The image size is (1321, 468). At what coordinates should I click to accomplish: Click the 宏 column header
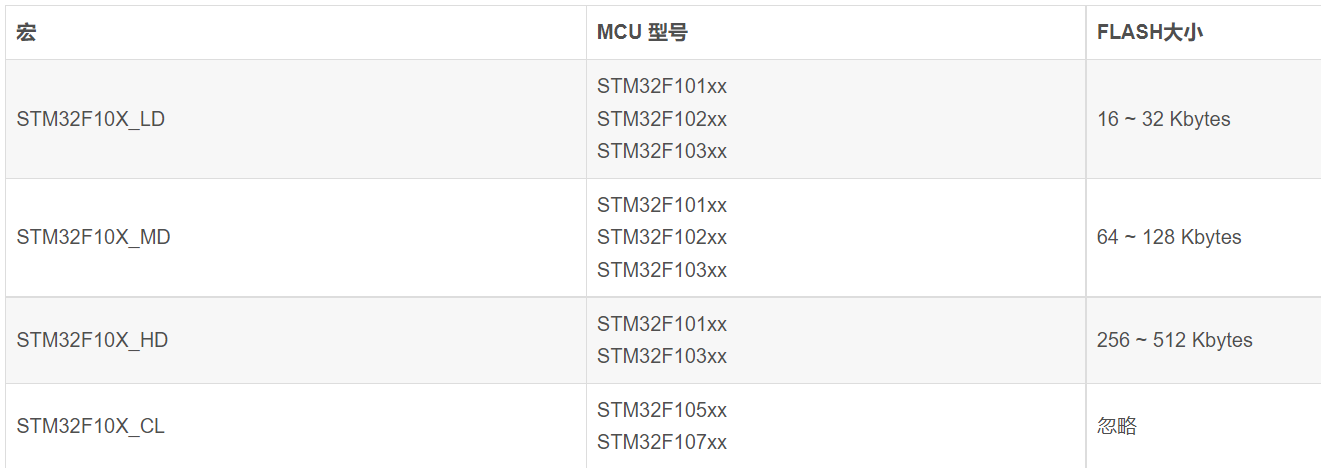[x=296, y=32]
